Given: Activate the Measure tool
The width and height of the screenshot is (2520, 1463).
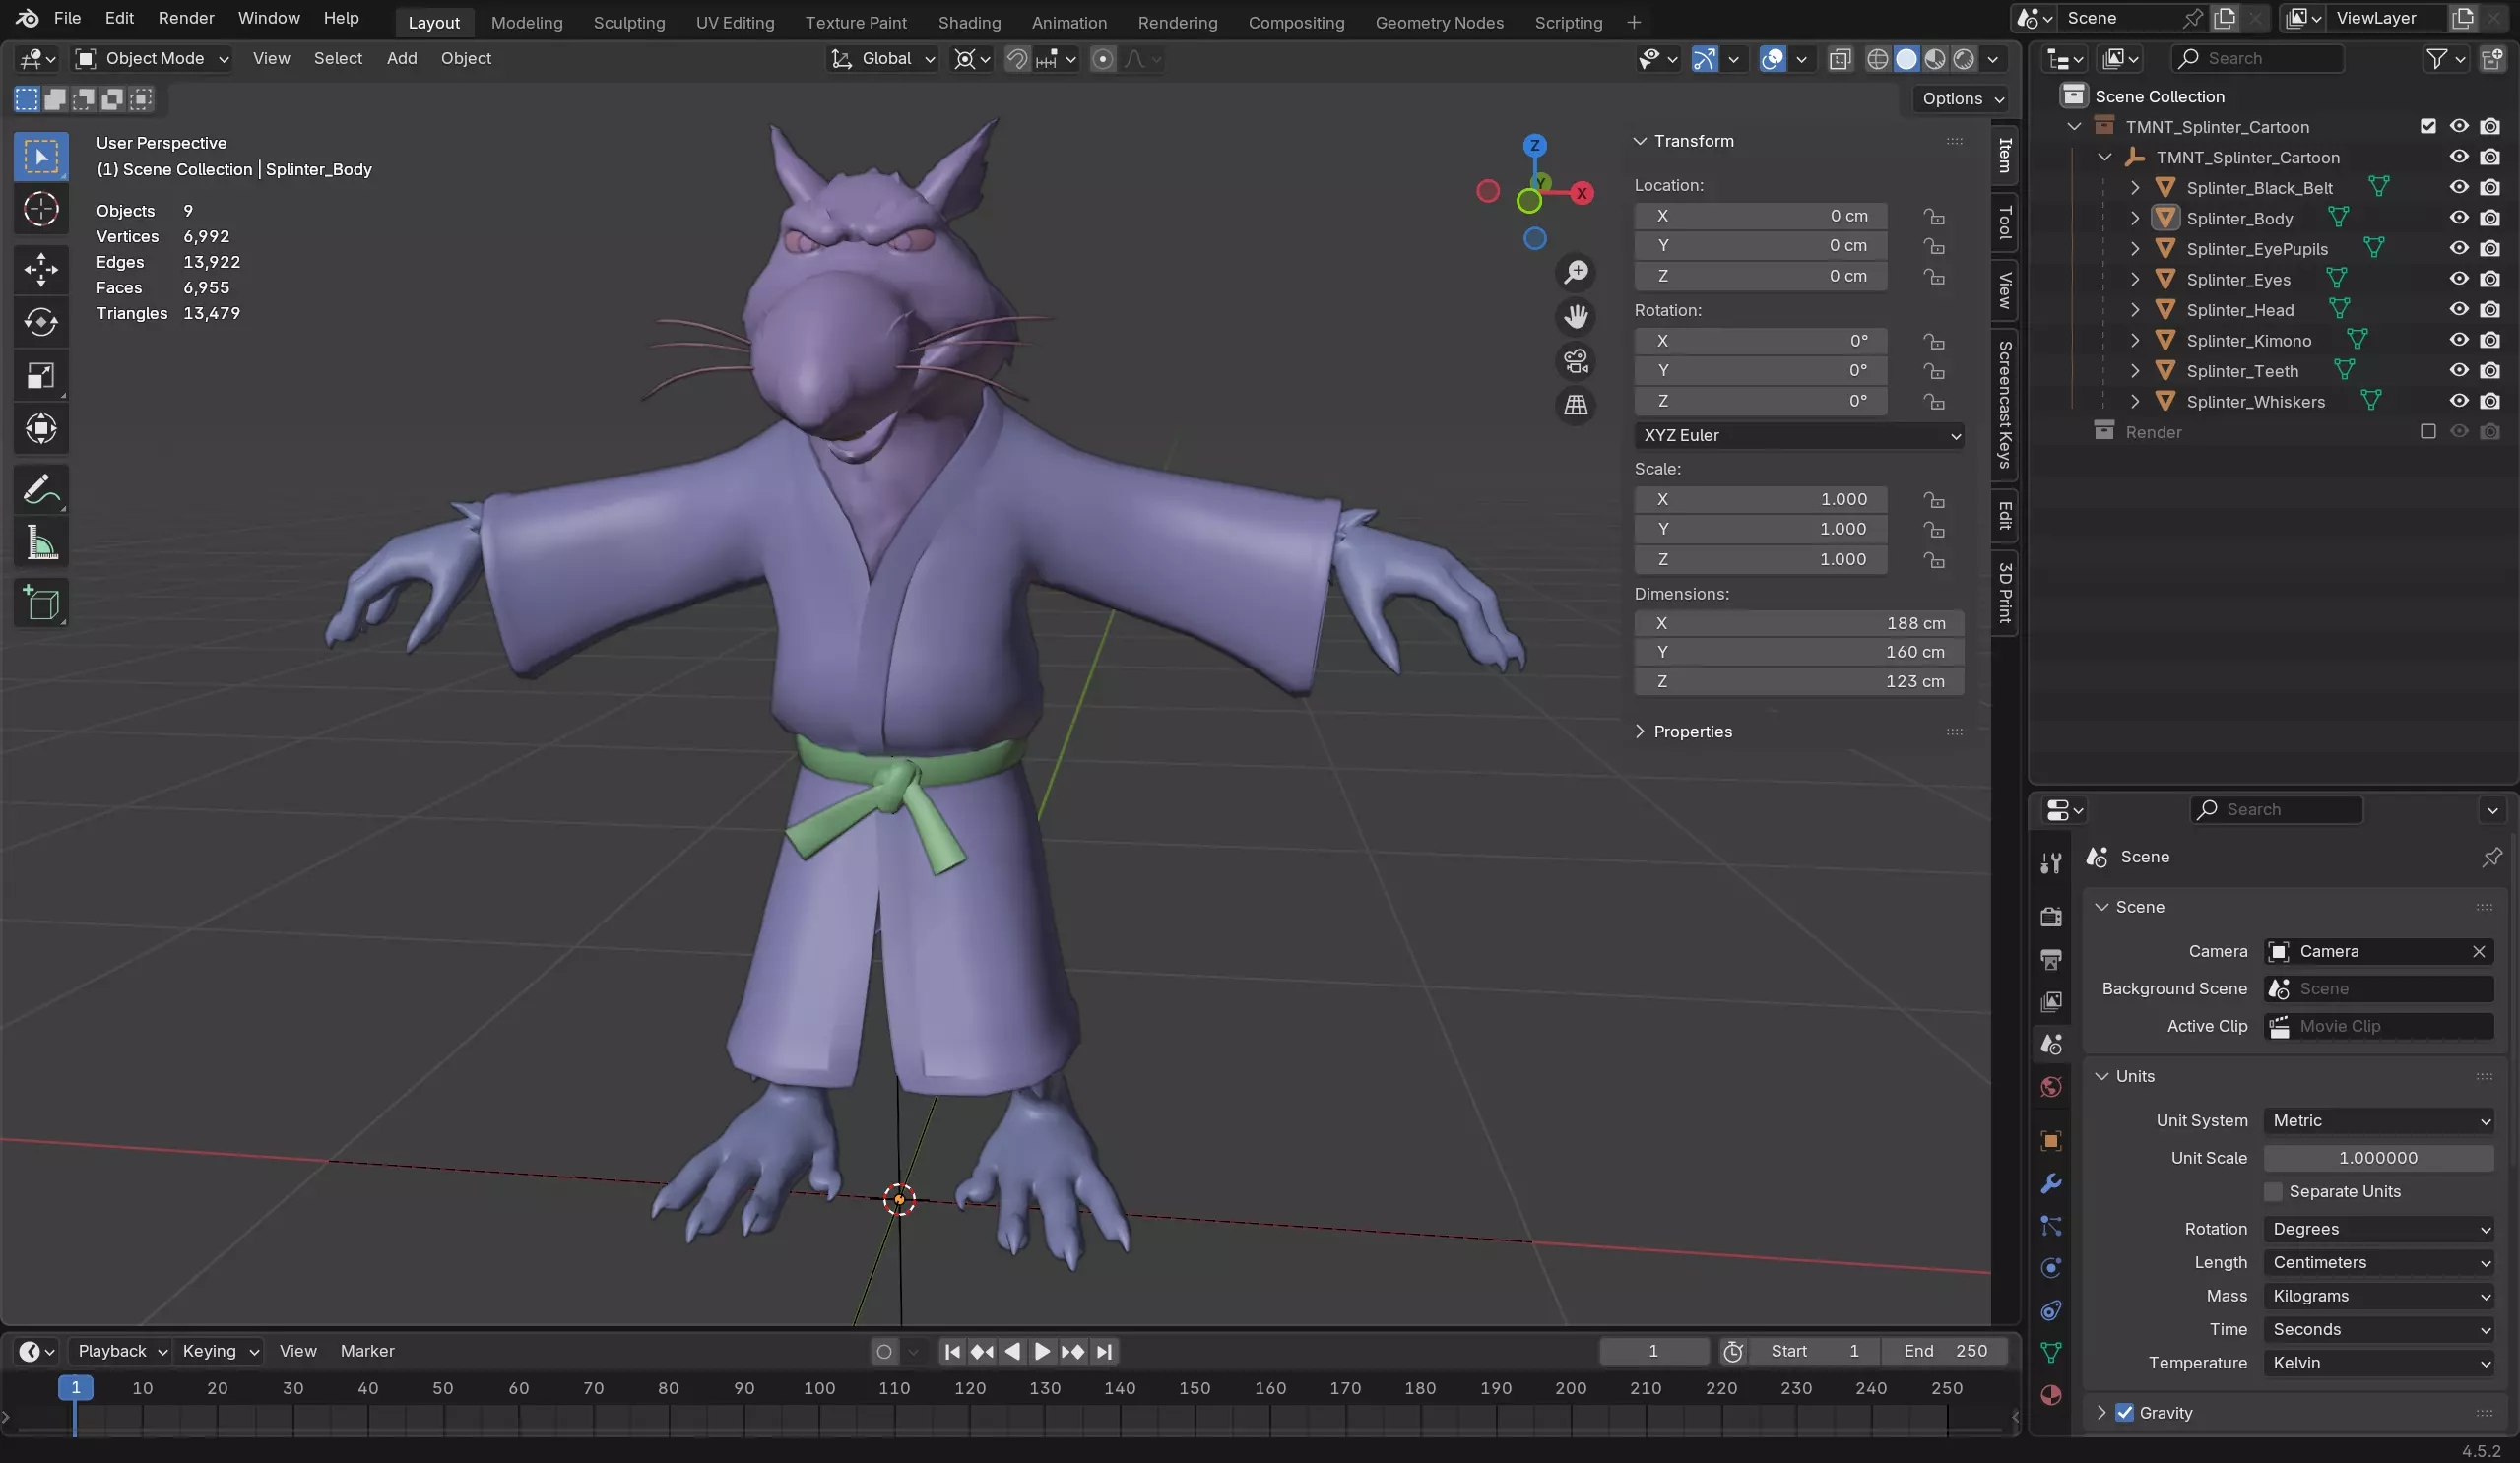Looking at the screenshot, I should pyautogui.click(x=41, y=543).
